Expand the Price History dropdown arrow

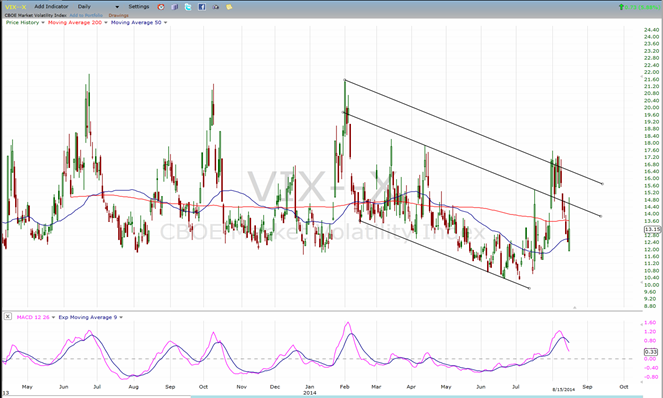pos(43,22)
